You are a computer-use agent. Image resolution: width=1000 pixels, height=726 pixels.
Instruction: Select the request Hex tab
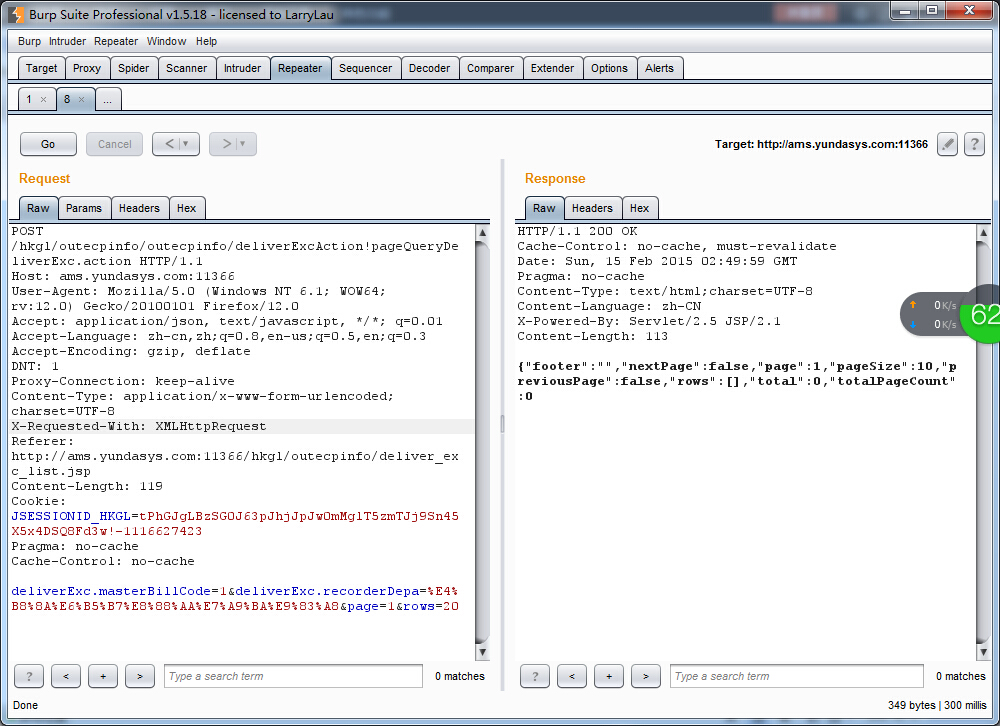pyautogui.click(x=187, y=208)
